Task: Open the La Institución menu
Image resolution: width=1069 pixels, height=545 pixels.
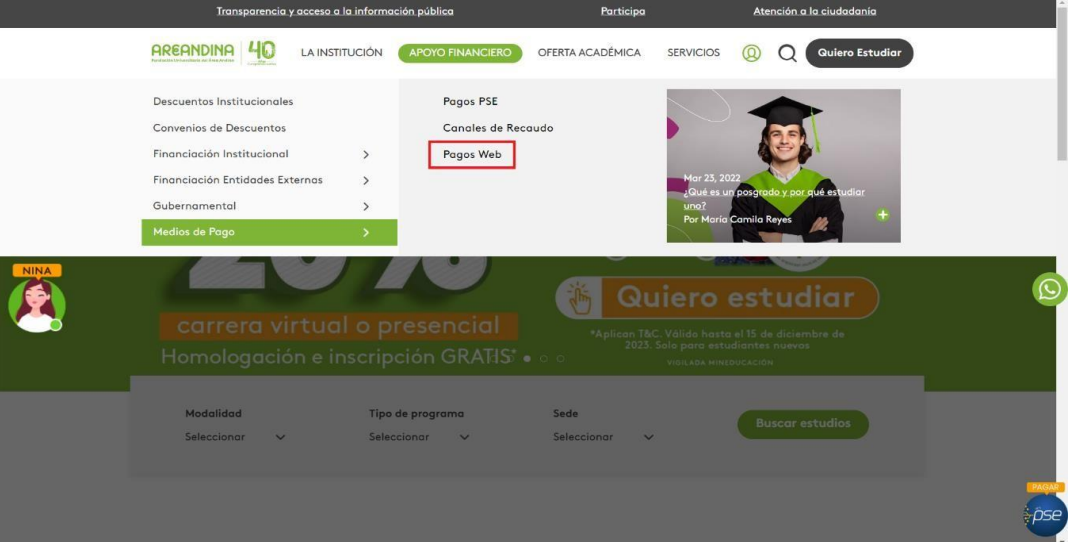Action: (x=341, y=53)
